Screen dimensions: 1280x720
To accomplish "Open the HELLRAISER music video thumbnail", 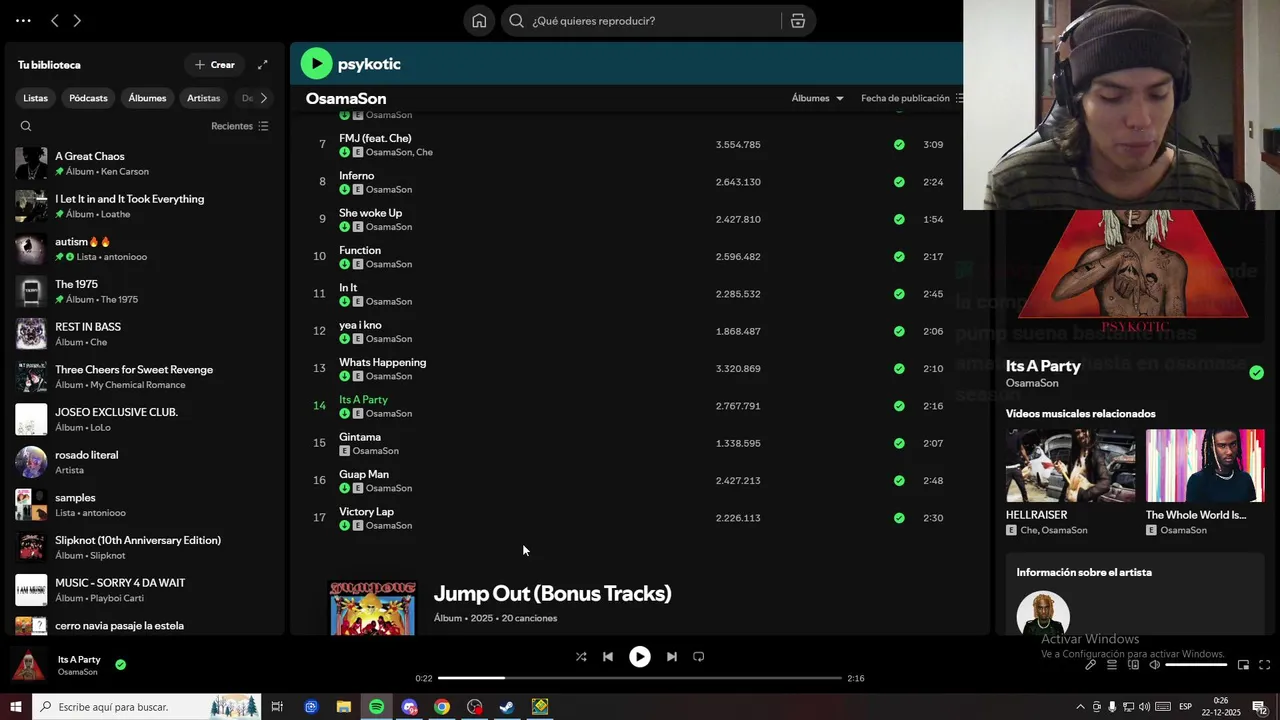I will 1071,466.
